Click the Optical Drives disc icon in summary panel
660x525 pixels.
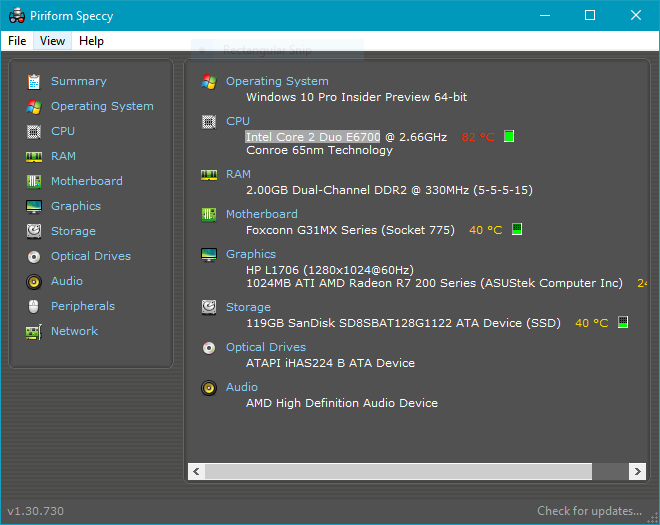[x=209, y=348]
